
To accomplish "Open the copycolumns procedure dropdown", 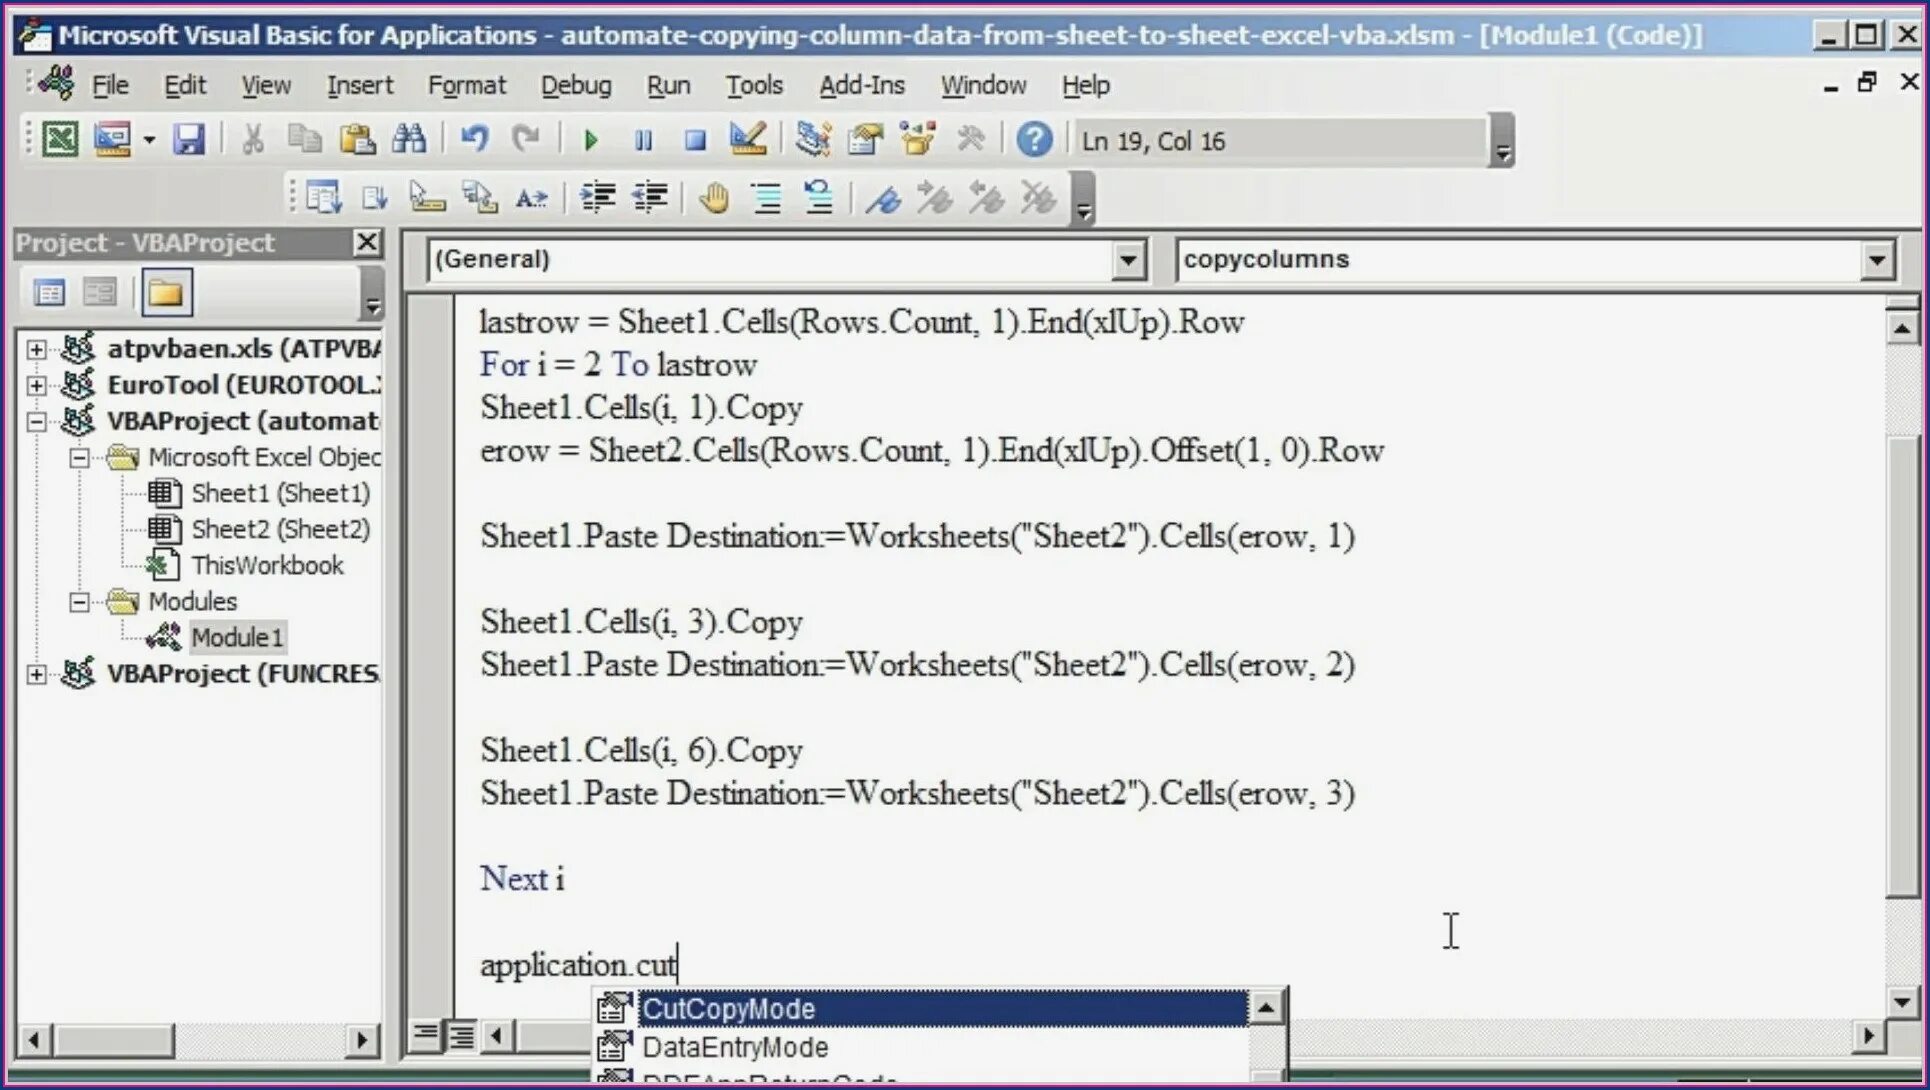I will 1876,261.
